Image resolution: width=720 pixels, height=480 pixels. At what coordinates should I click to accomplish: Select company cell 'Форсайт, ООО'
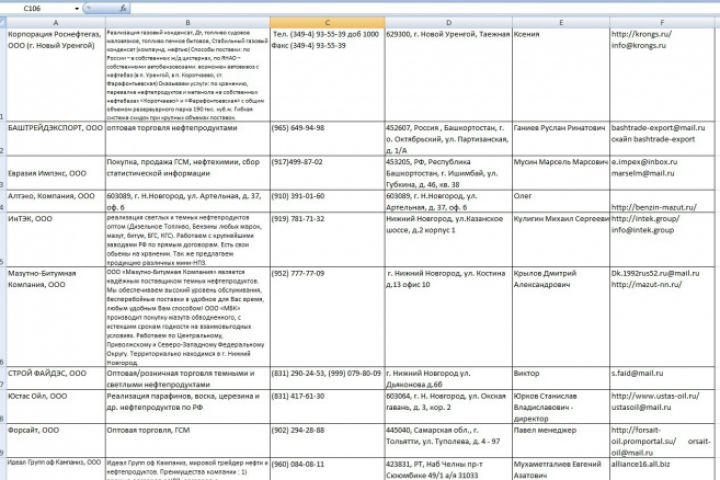tap(56, 440)
